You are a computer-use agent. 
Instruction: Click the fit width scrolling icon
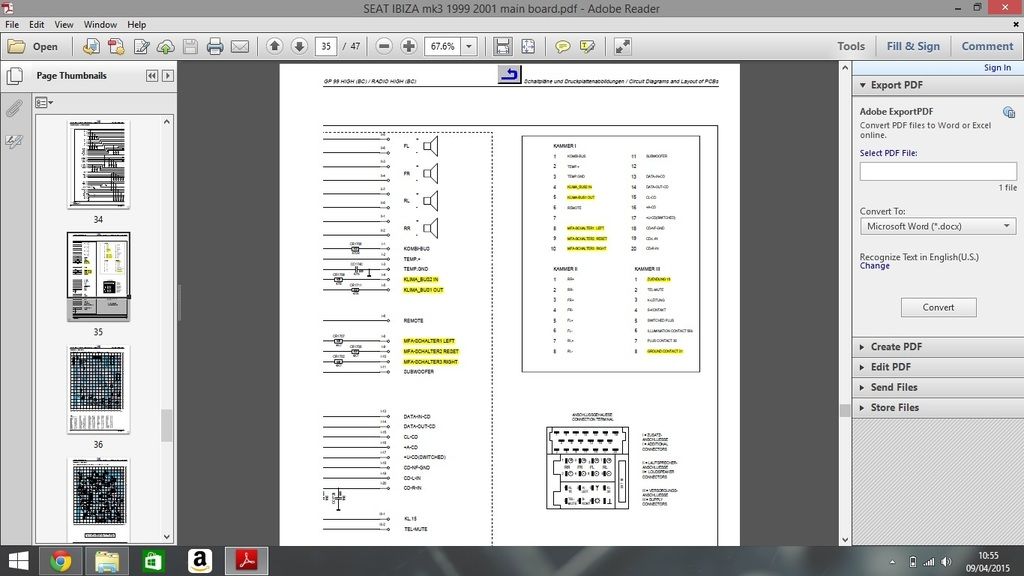click(x=502, y=46)
